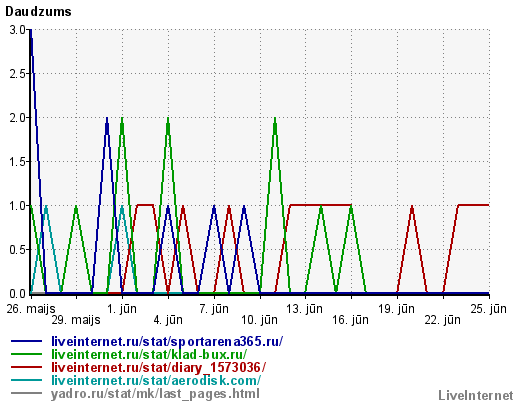Click the LiveInternet watermark text

(x=476, y=396)
